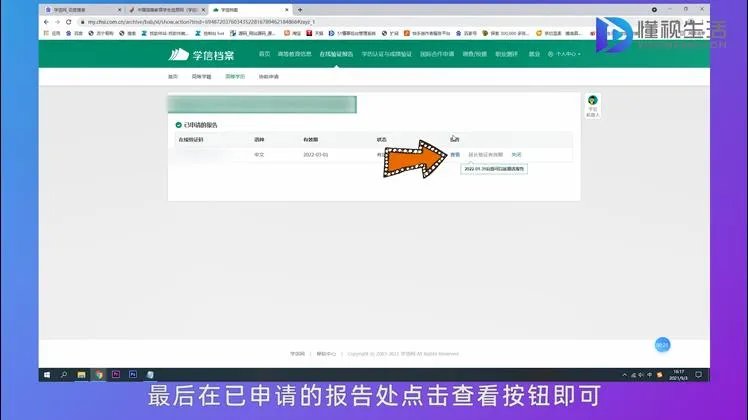Image resolution: width=748 pixels, height=420 pixels.
Task: Click the 学信档案 logo
Action: 201,54
